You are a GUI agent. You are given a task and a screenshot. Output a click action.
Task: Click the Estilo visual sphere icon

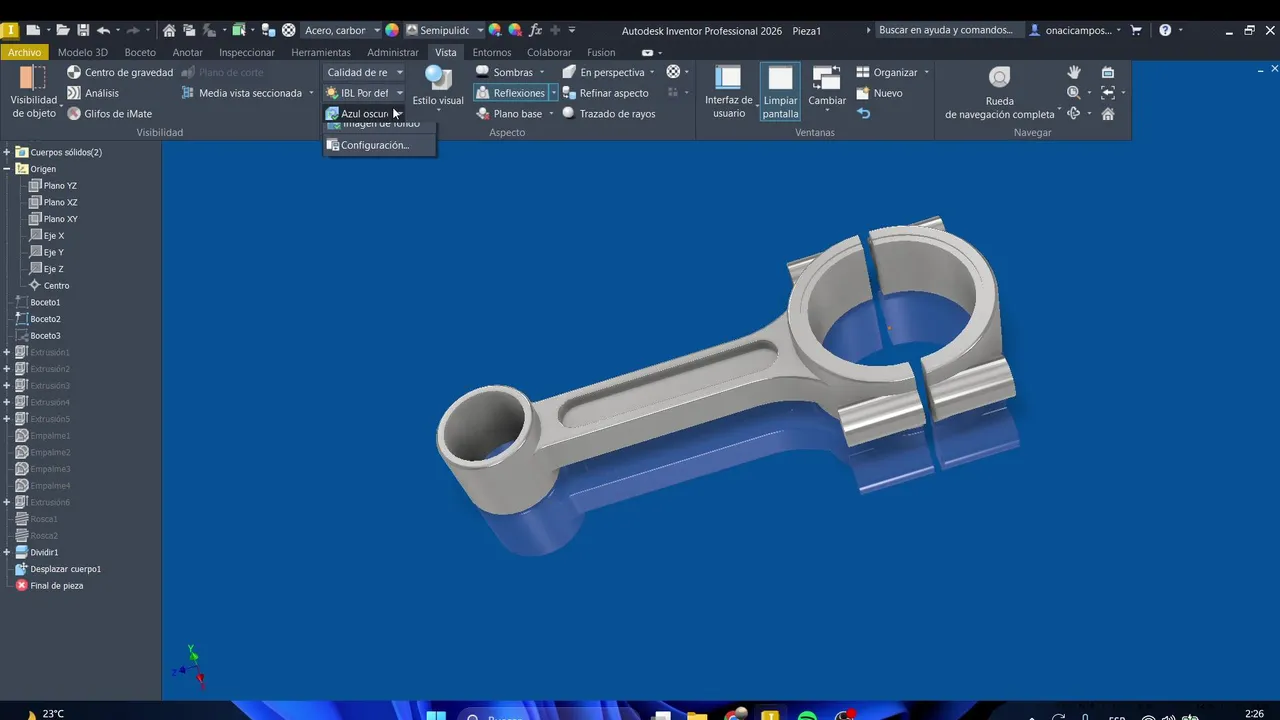[x=438, y=78]
